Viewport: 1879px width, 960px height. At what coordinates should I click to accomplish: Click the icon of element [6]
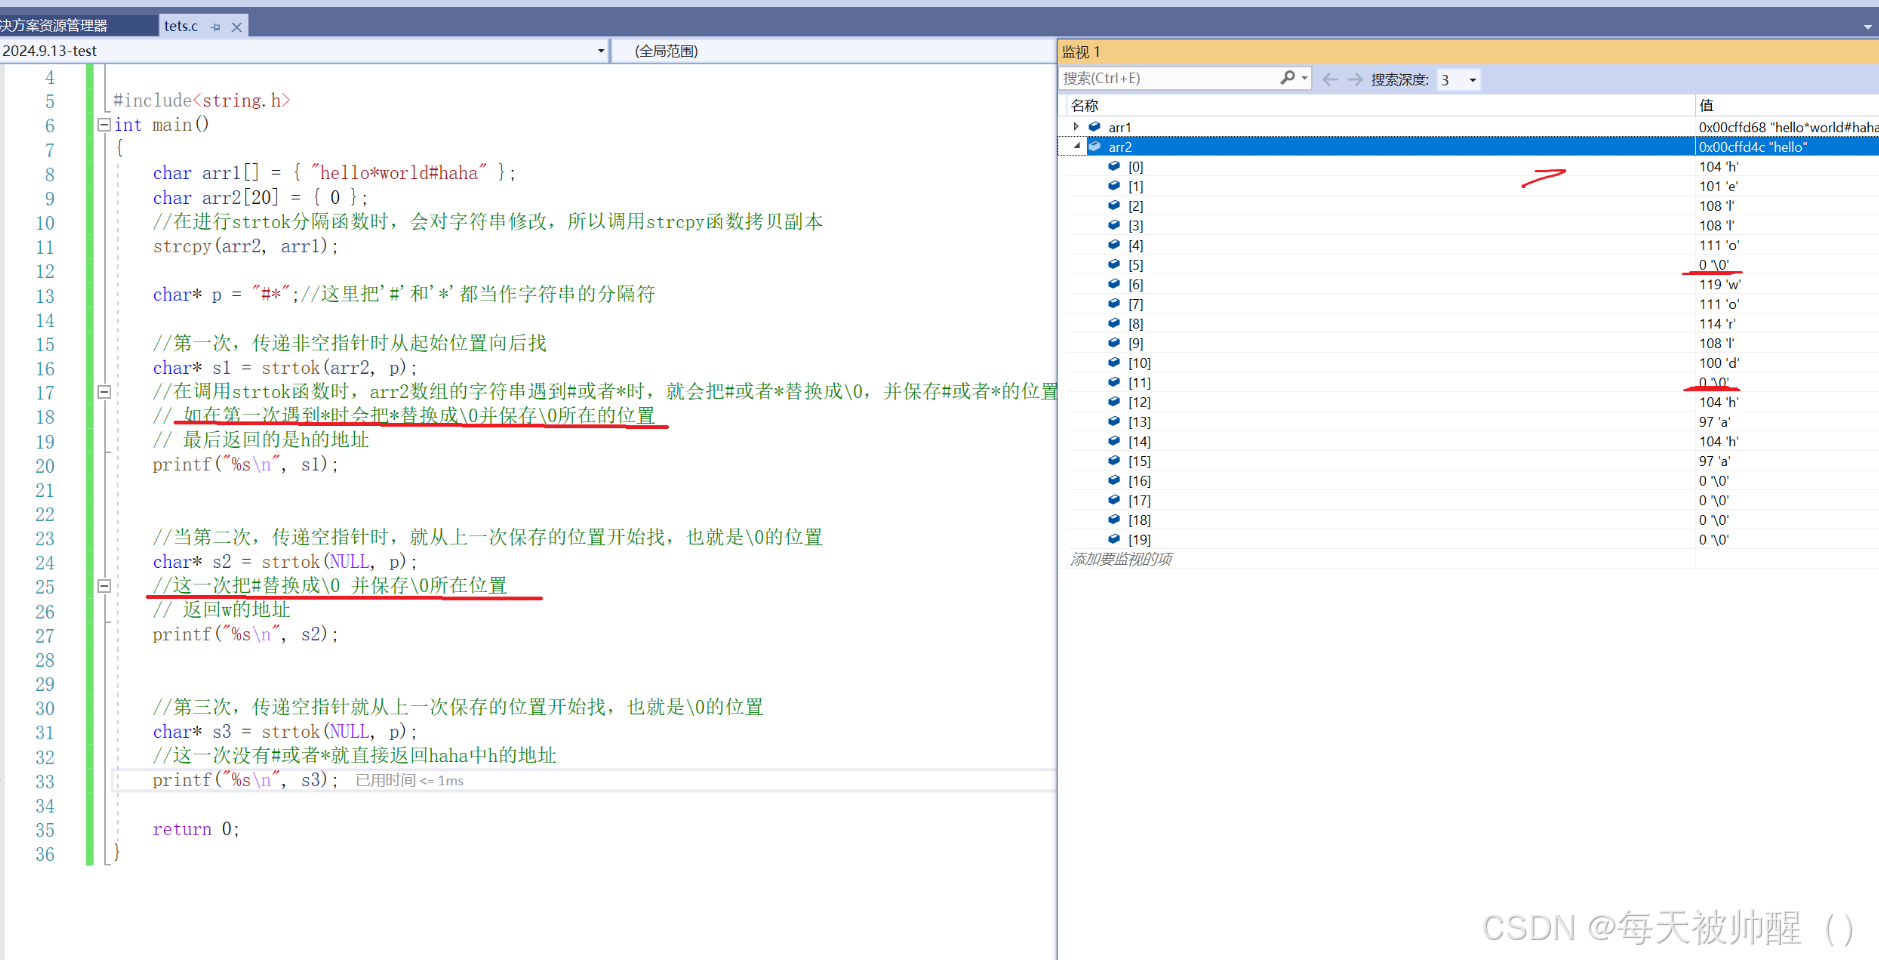(x=1114, y=284)
